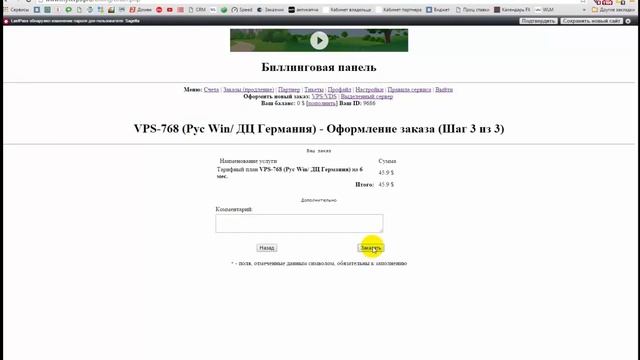Image resolution: width=640 pixels, height=360 pixels.
Task: Click the Итого total 45.9 $ value
Action: 386,185
